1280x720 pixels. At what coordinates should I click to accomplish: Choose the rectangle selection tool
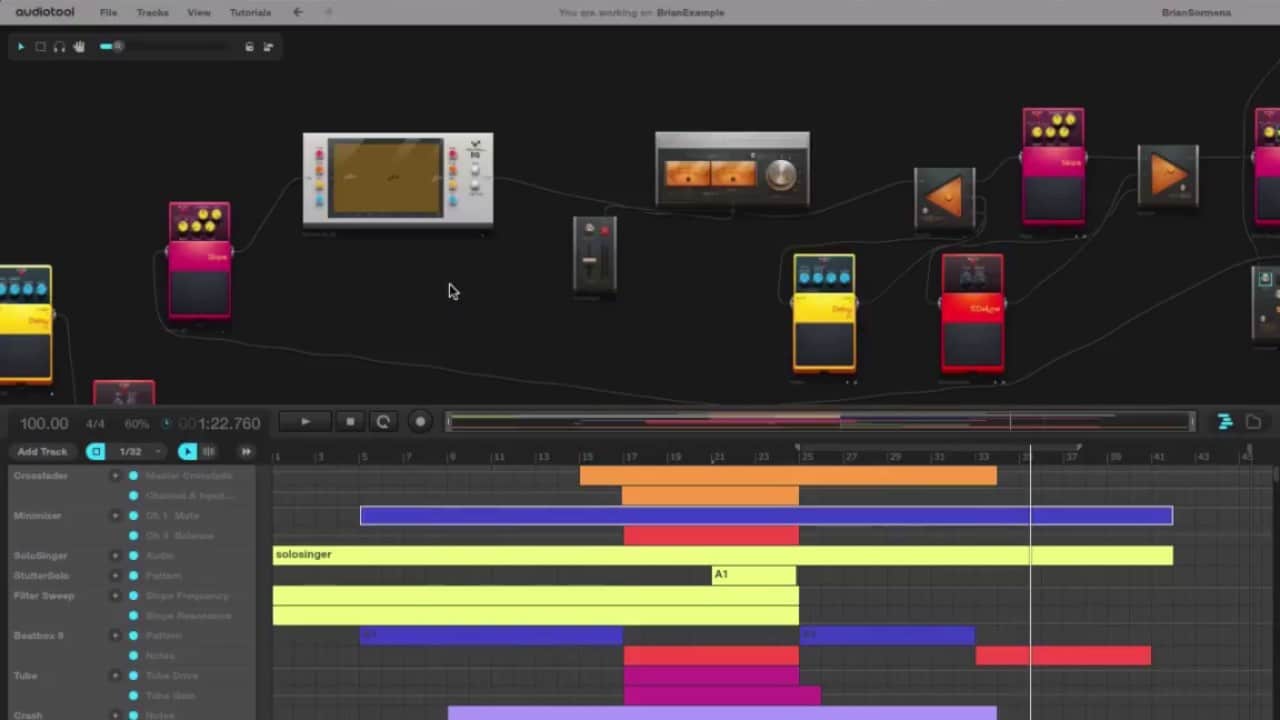point(40,47)
